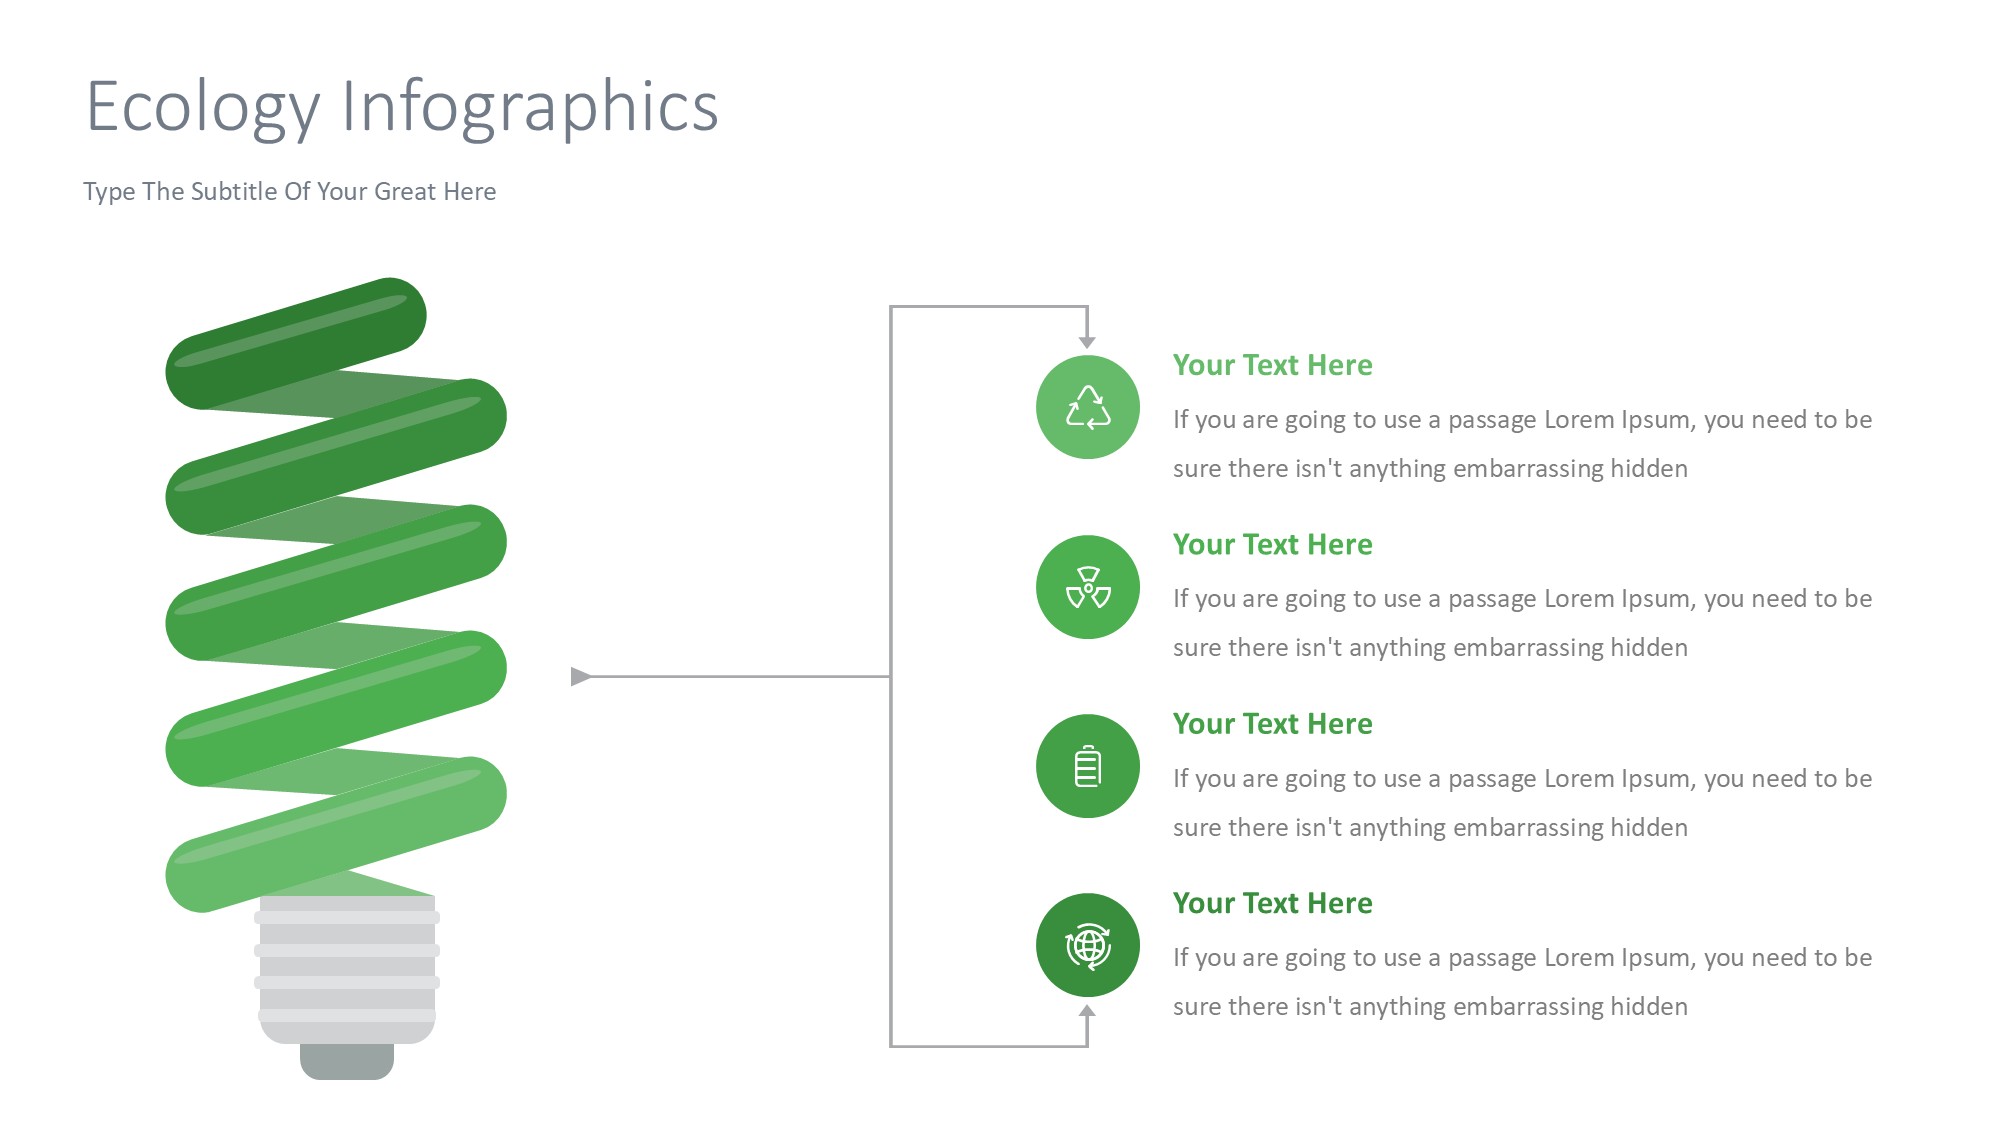Click fourth 'Your Text Here' heading
The width and height of the screenshot is (2000, 1125).
[1272, 903]
